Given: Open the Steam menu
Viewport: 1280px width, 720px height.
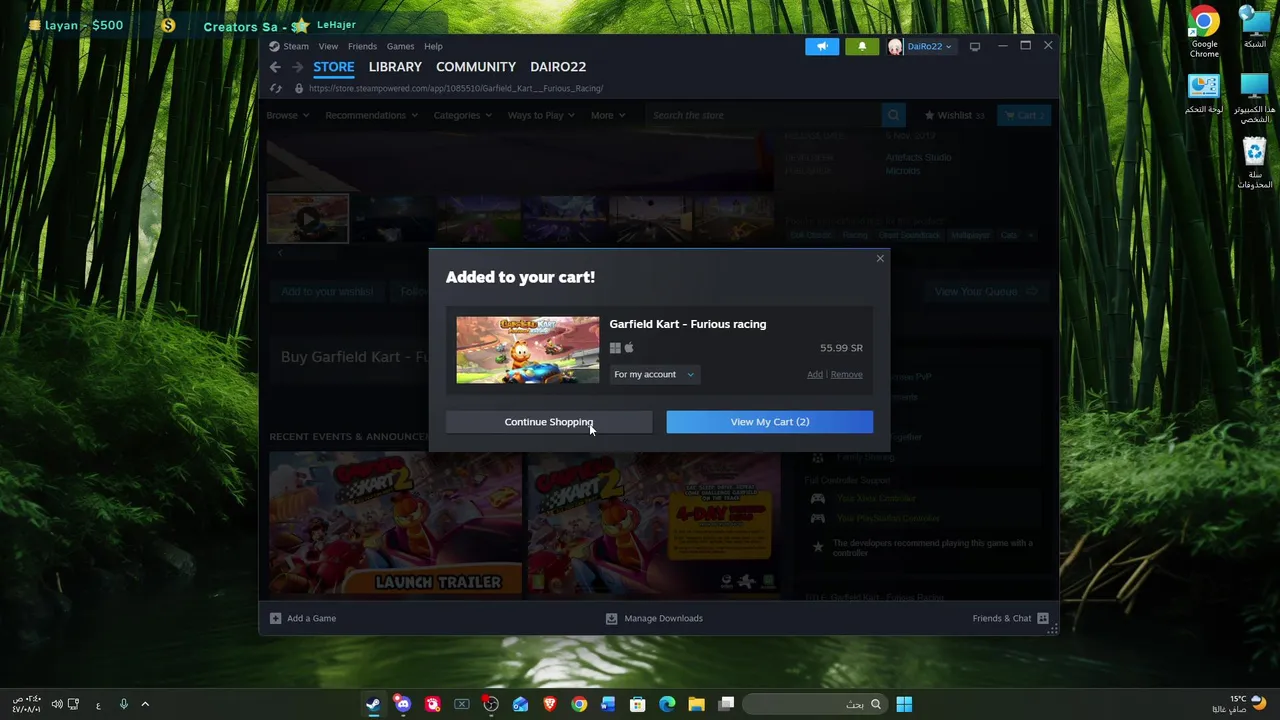Looking at the screenshot, I should pyautogui.click(x=296, y=46).
